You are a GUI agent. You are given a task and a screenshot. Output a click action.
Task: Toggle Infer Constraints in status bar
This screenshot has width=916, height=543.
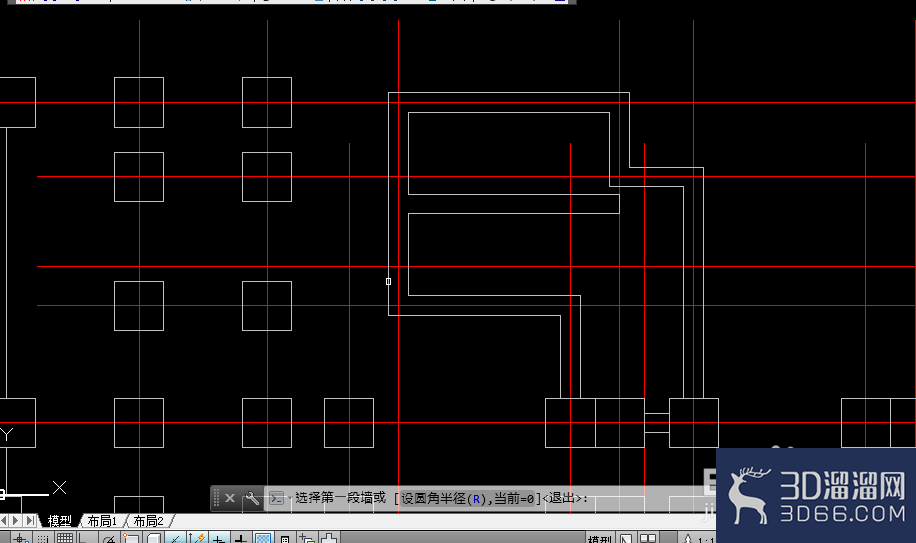point(21,538)
